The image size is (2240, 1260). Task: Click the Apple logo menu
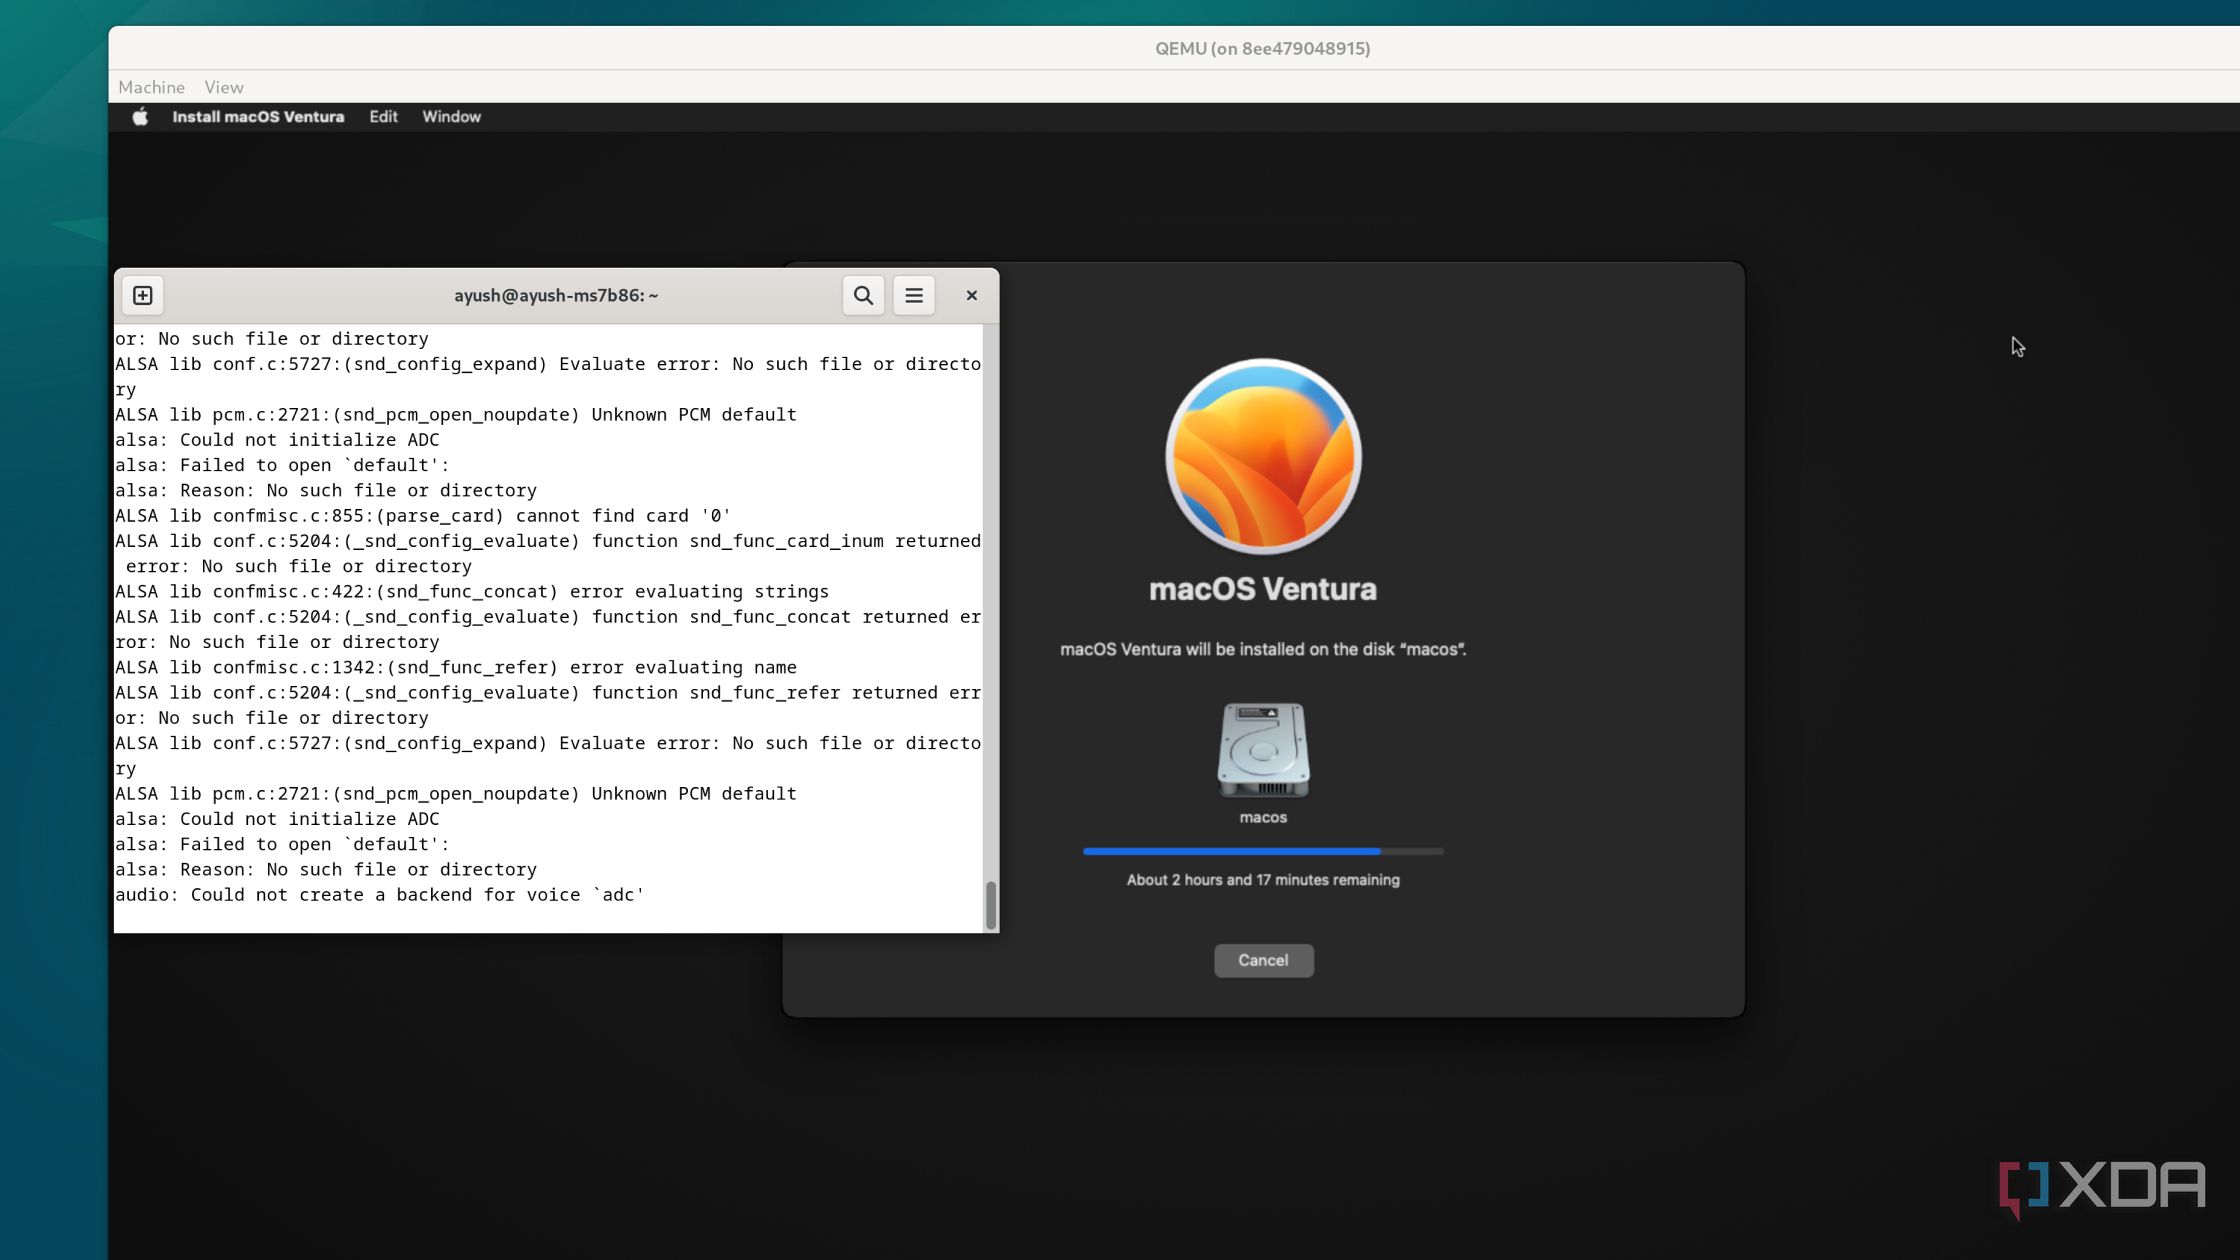click(x=141, y=117)
